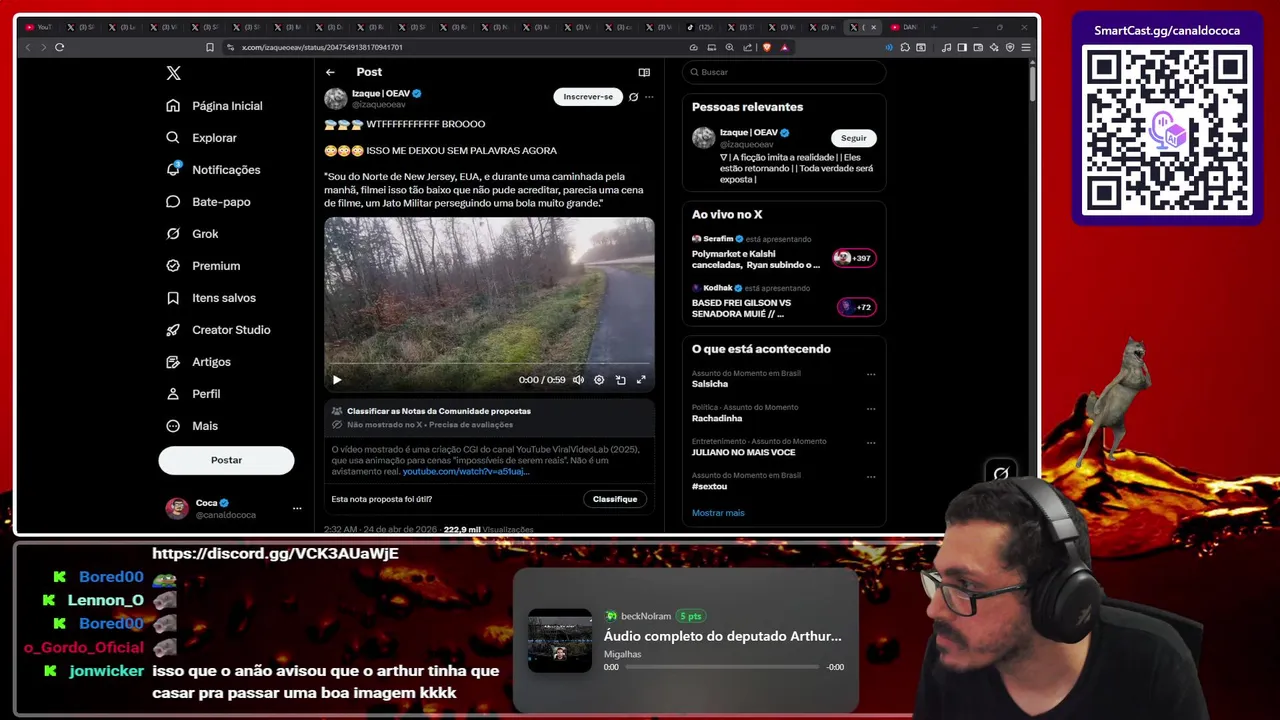
Task: Open Explorar in the sidebar
Action: (201, 138)
